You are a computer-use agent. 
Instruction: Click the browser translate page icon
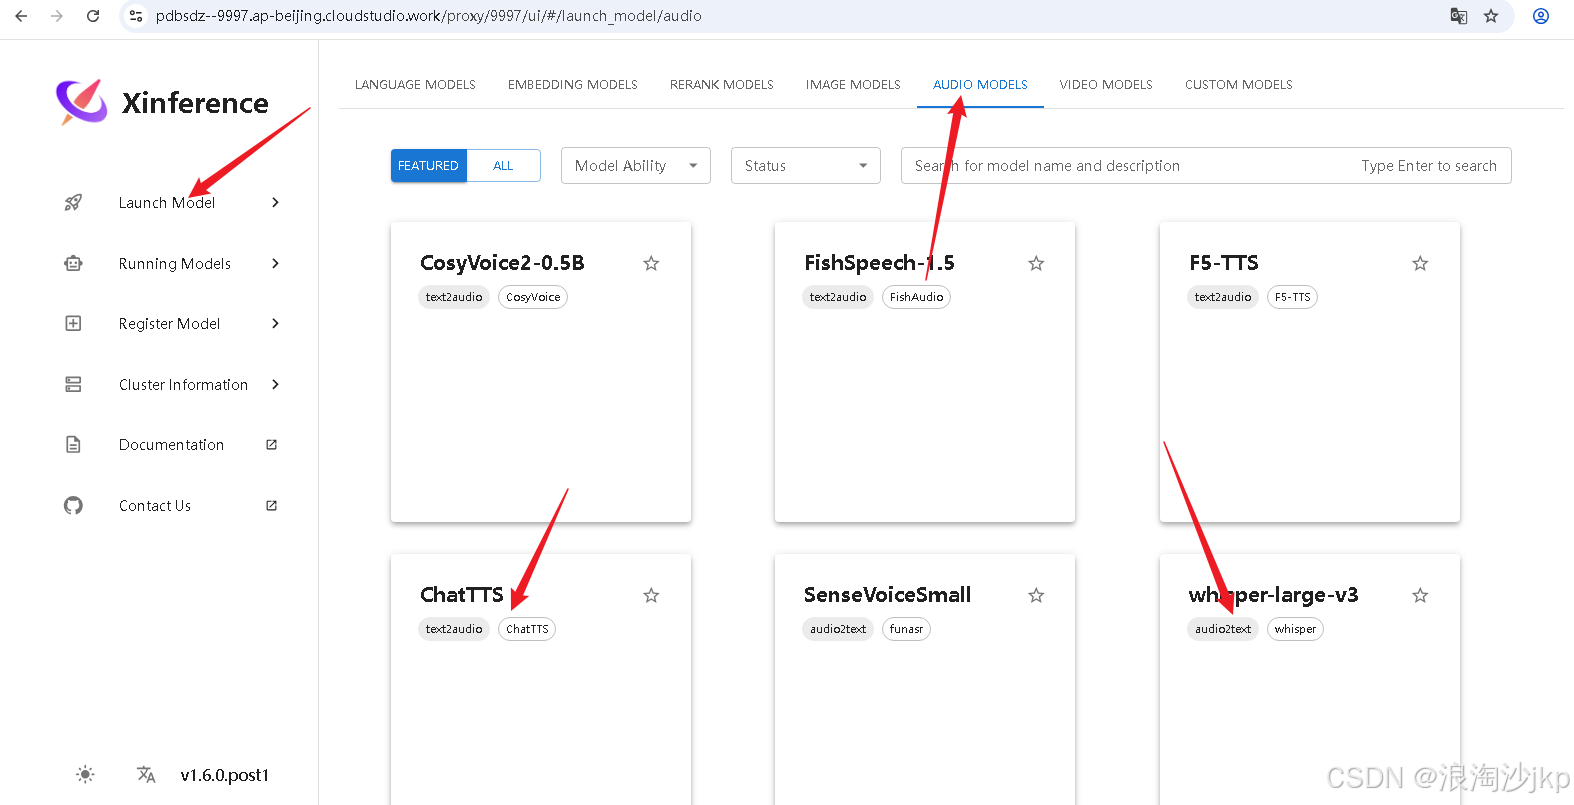(x=1459, y=16)
